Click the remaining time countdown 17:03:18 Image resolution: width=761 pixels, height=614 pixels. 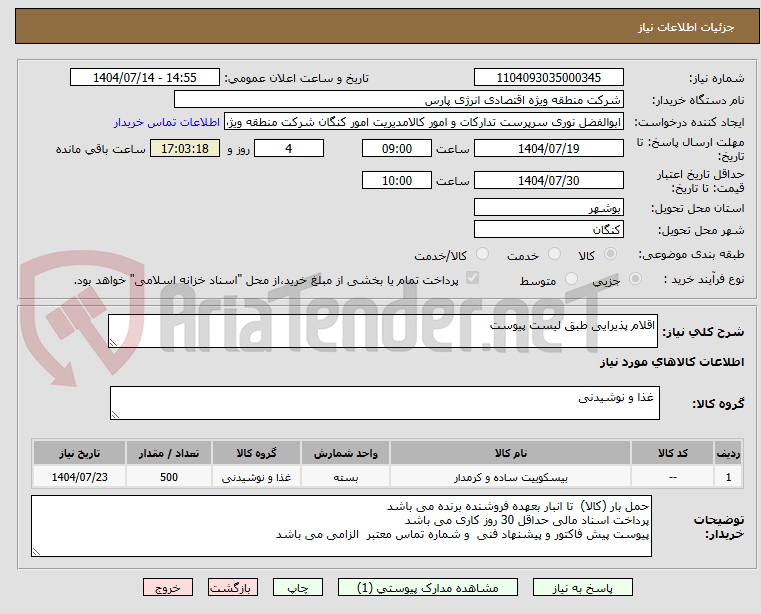click(x=185, y=149)
